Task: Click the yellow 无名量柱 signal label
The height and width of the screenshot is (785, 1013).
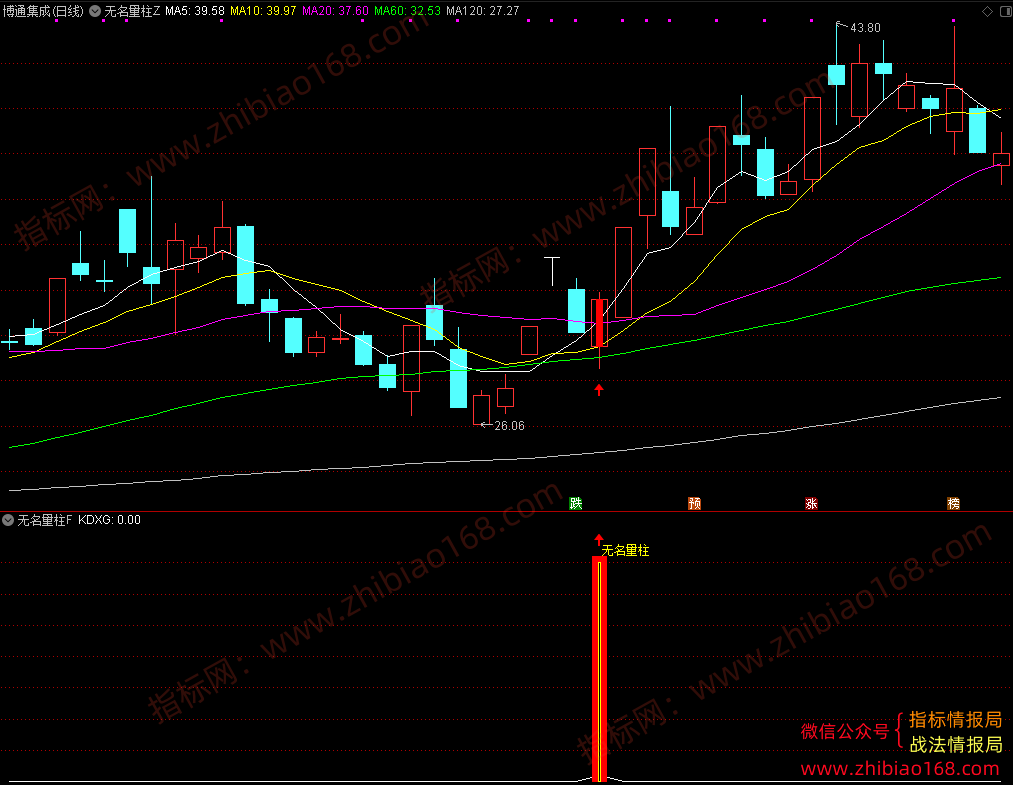Action: [x=625, y=550]
